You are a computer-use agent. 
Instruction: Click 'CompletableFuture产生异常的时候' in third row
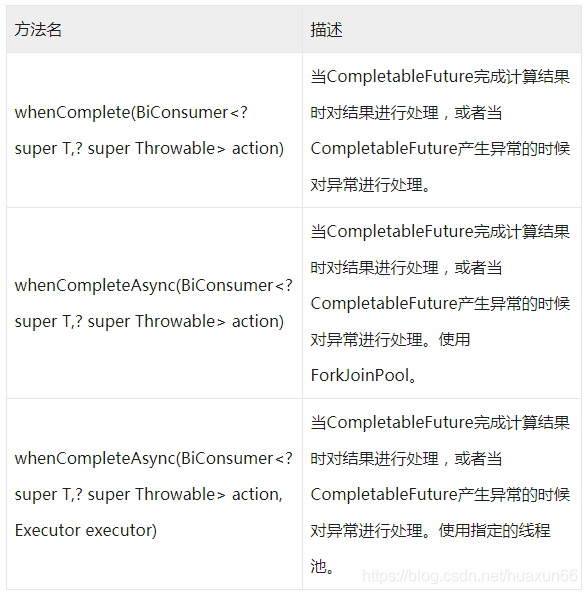tap(440, 494)
